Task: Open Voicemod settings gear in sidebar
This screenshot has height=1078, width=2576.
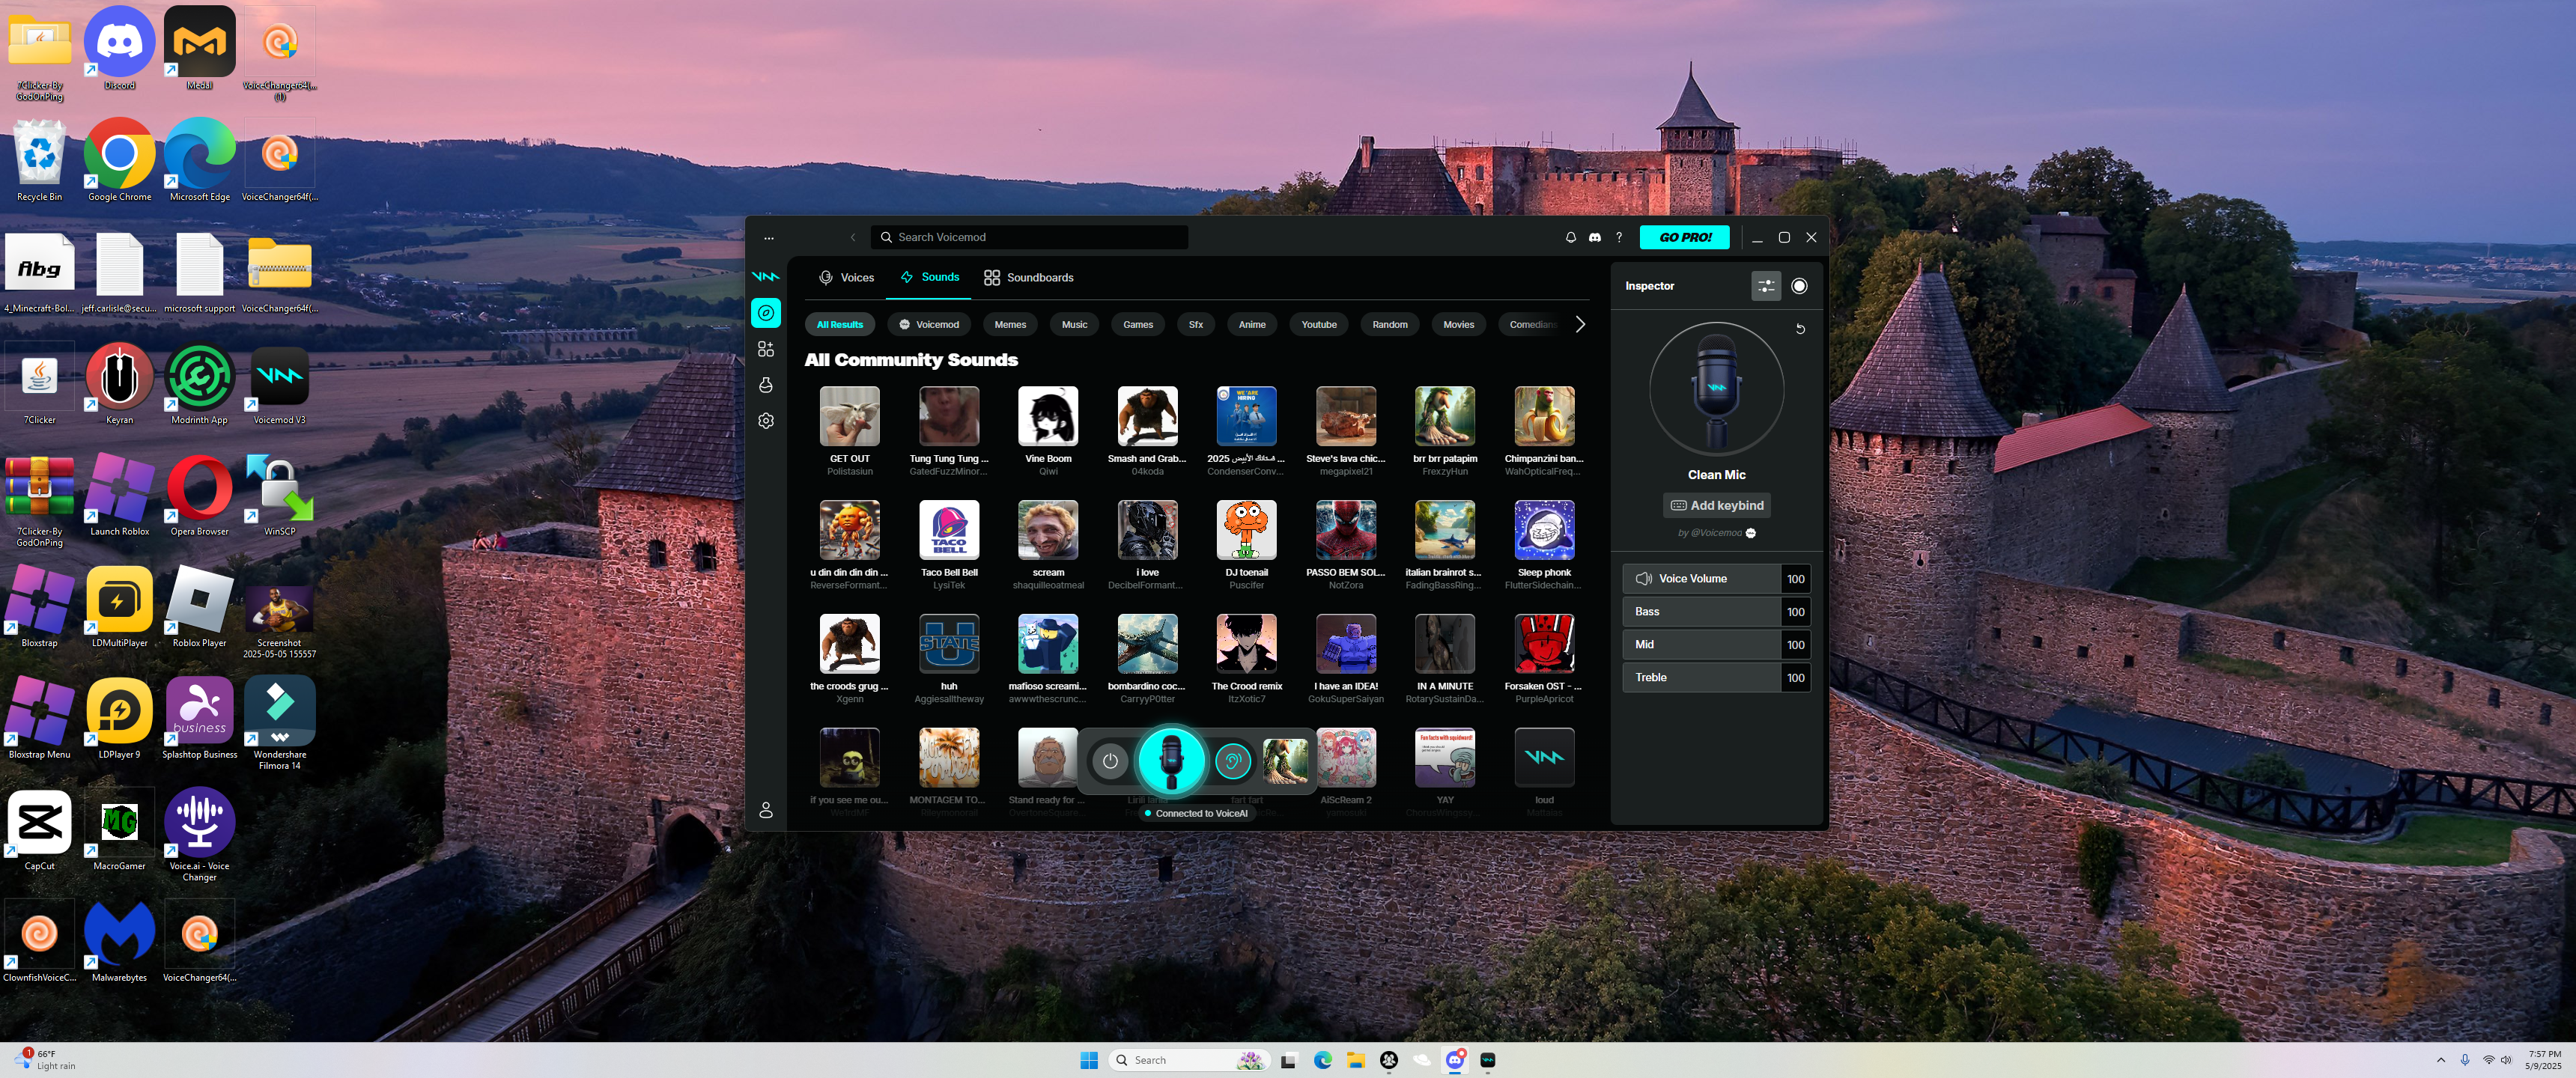Action: (x=766, y=421)
